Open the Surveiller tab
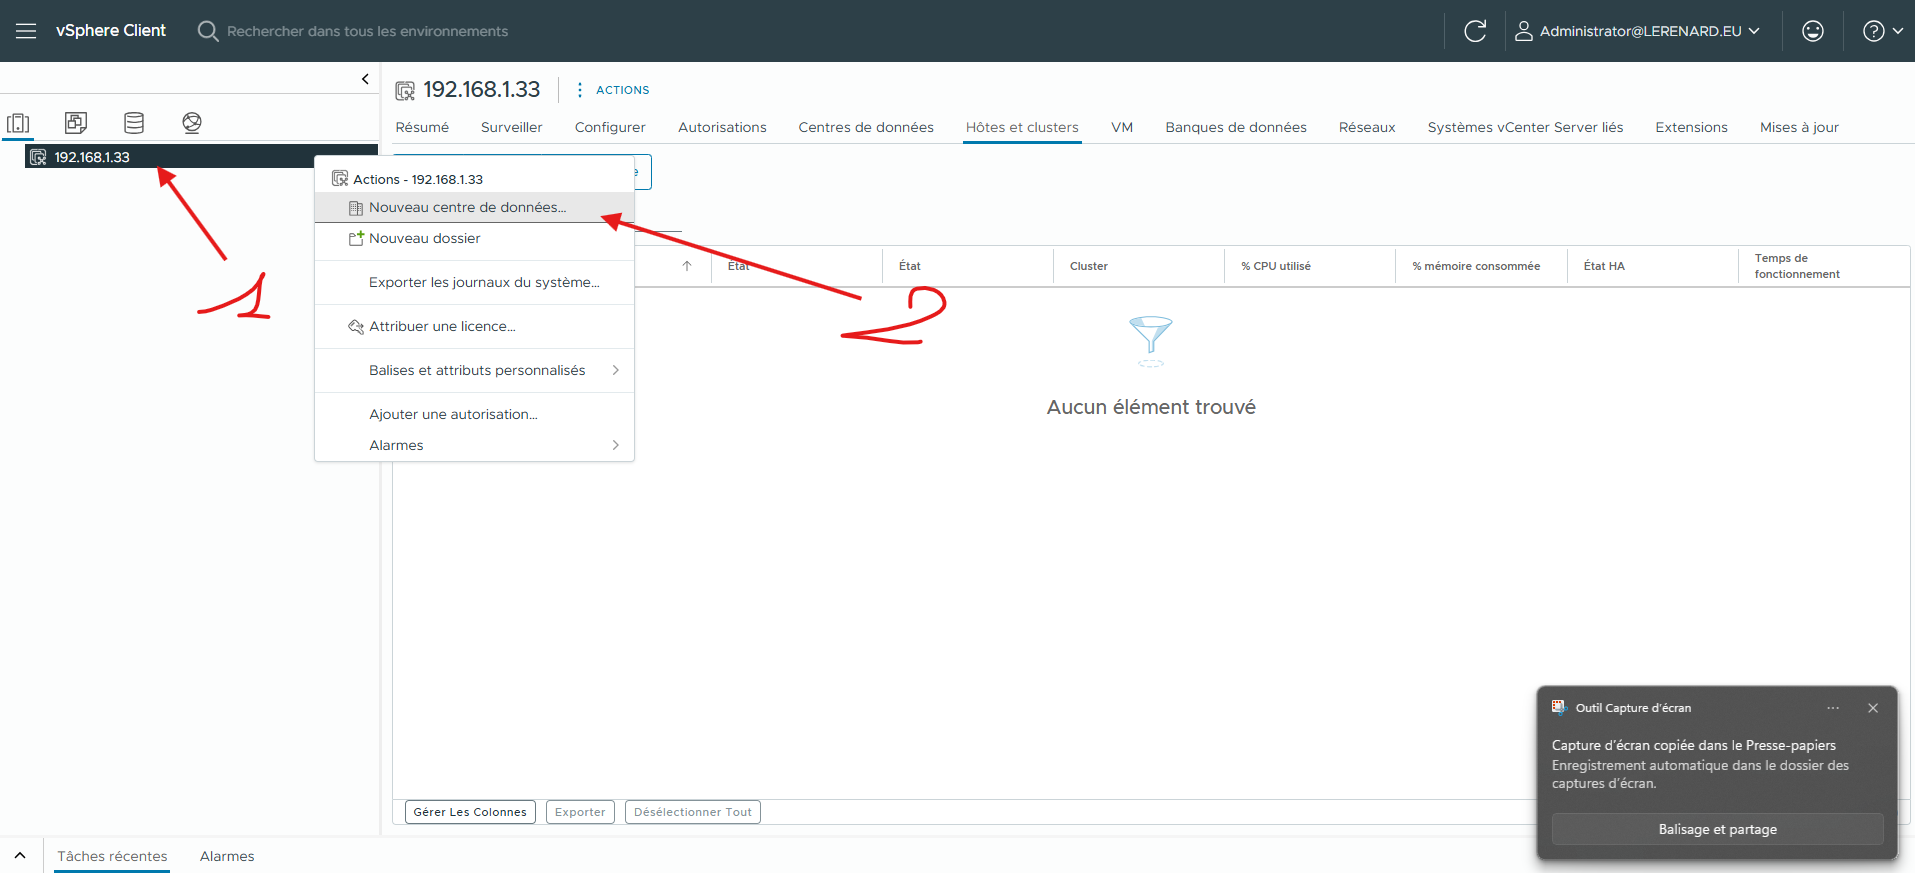 click(512, 127)
